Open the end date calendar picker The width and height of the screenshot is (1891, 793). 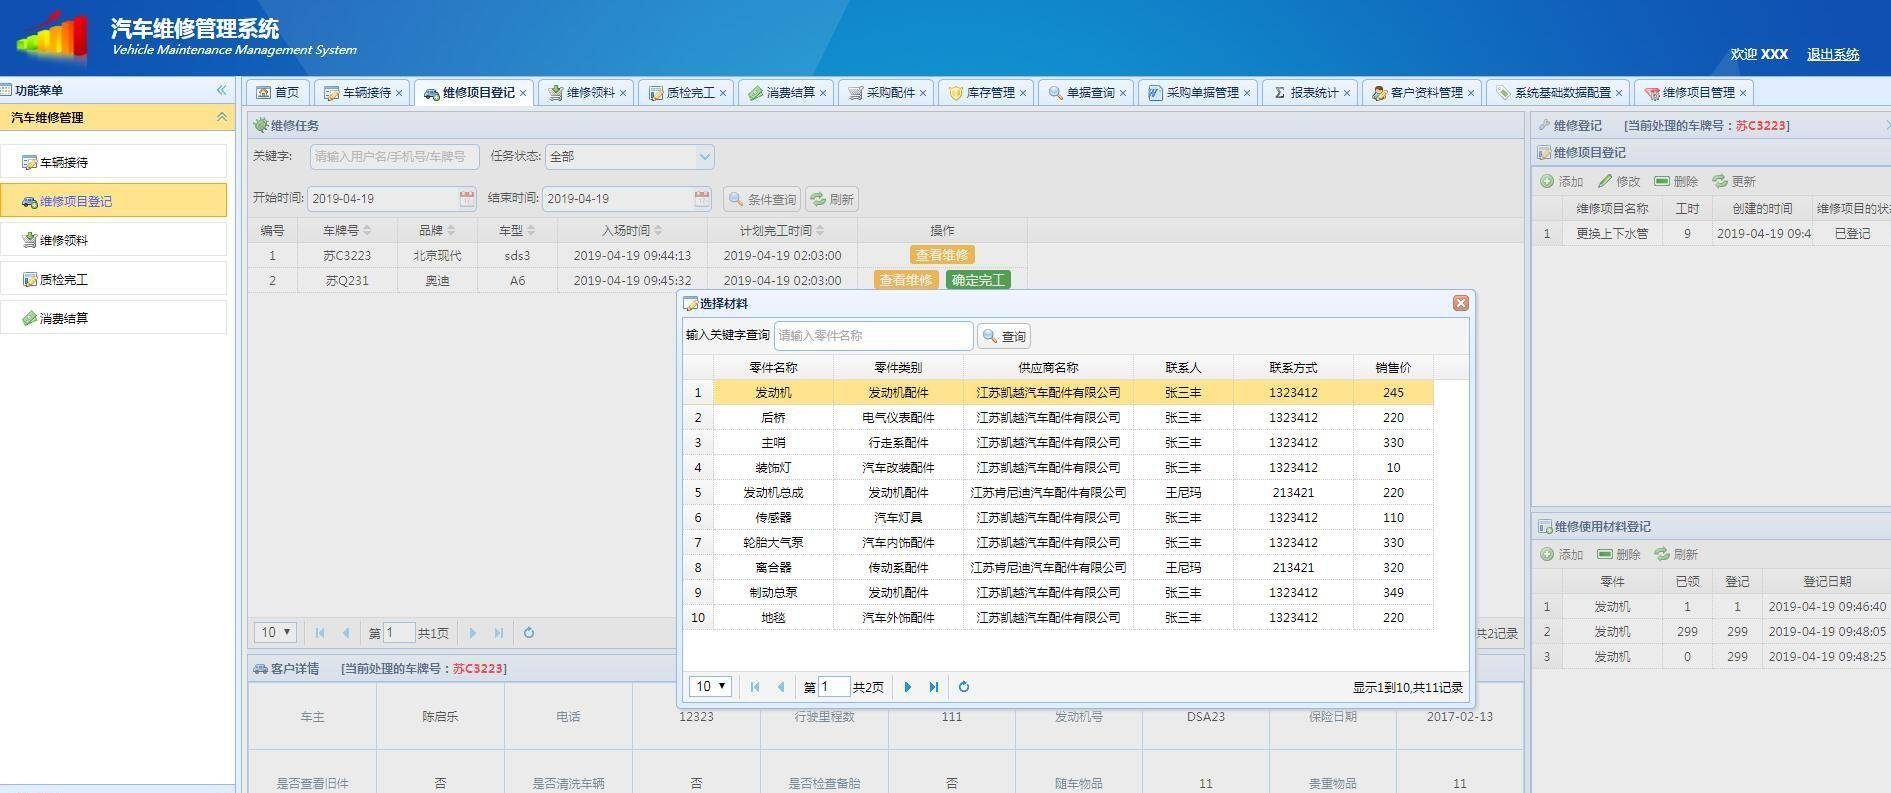pyautogui.click(x=702, y=199)
